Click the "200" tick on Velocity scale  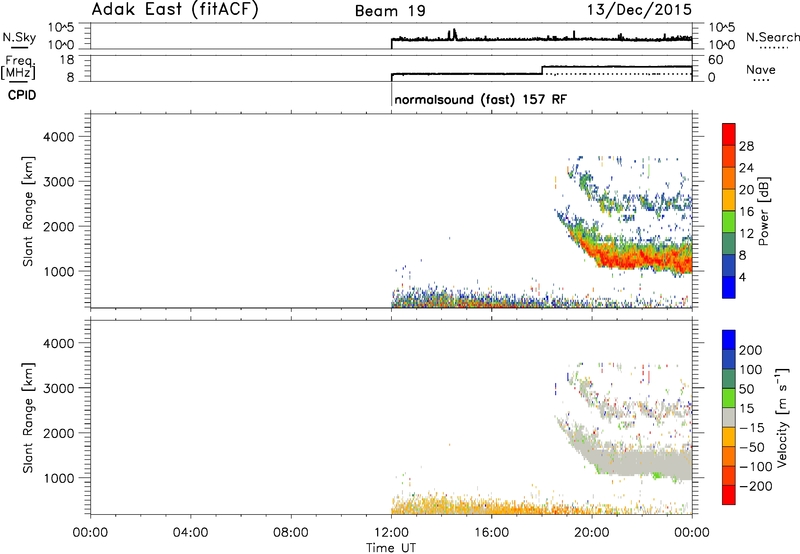coord(751,350)
